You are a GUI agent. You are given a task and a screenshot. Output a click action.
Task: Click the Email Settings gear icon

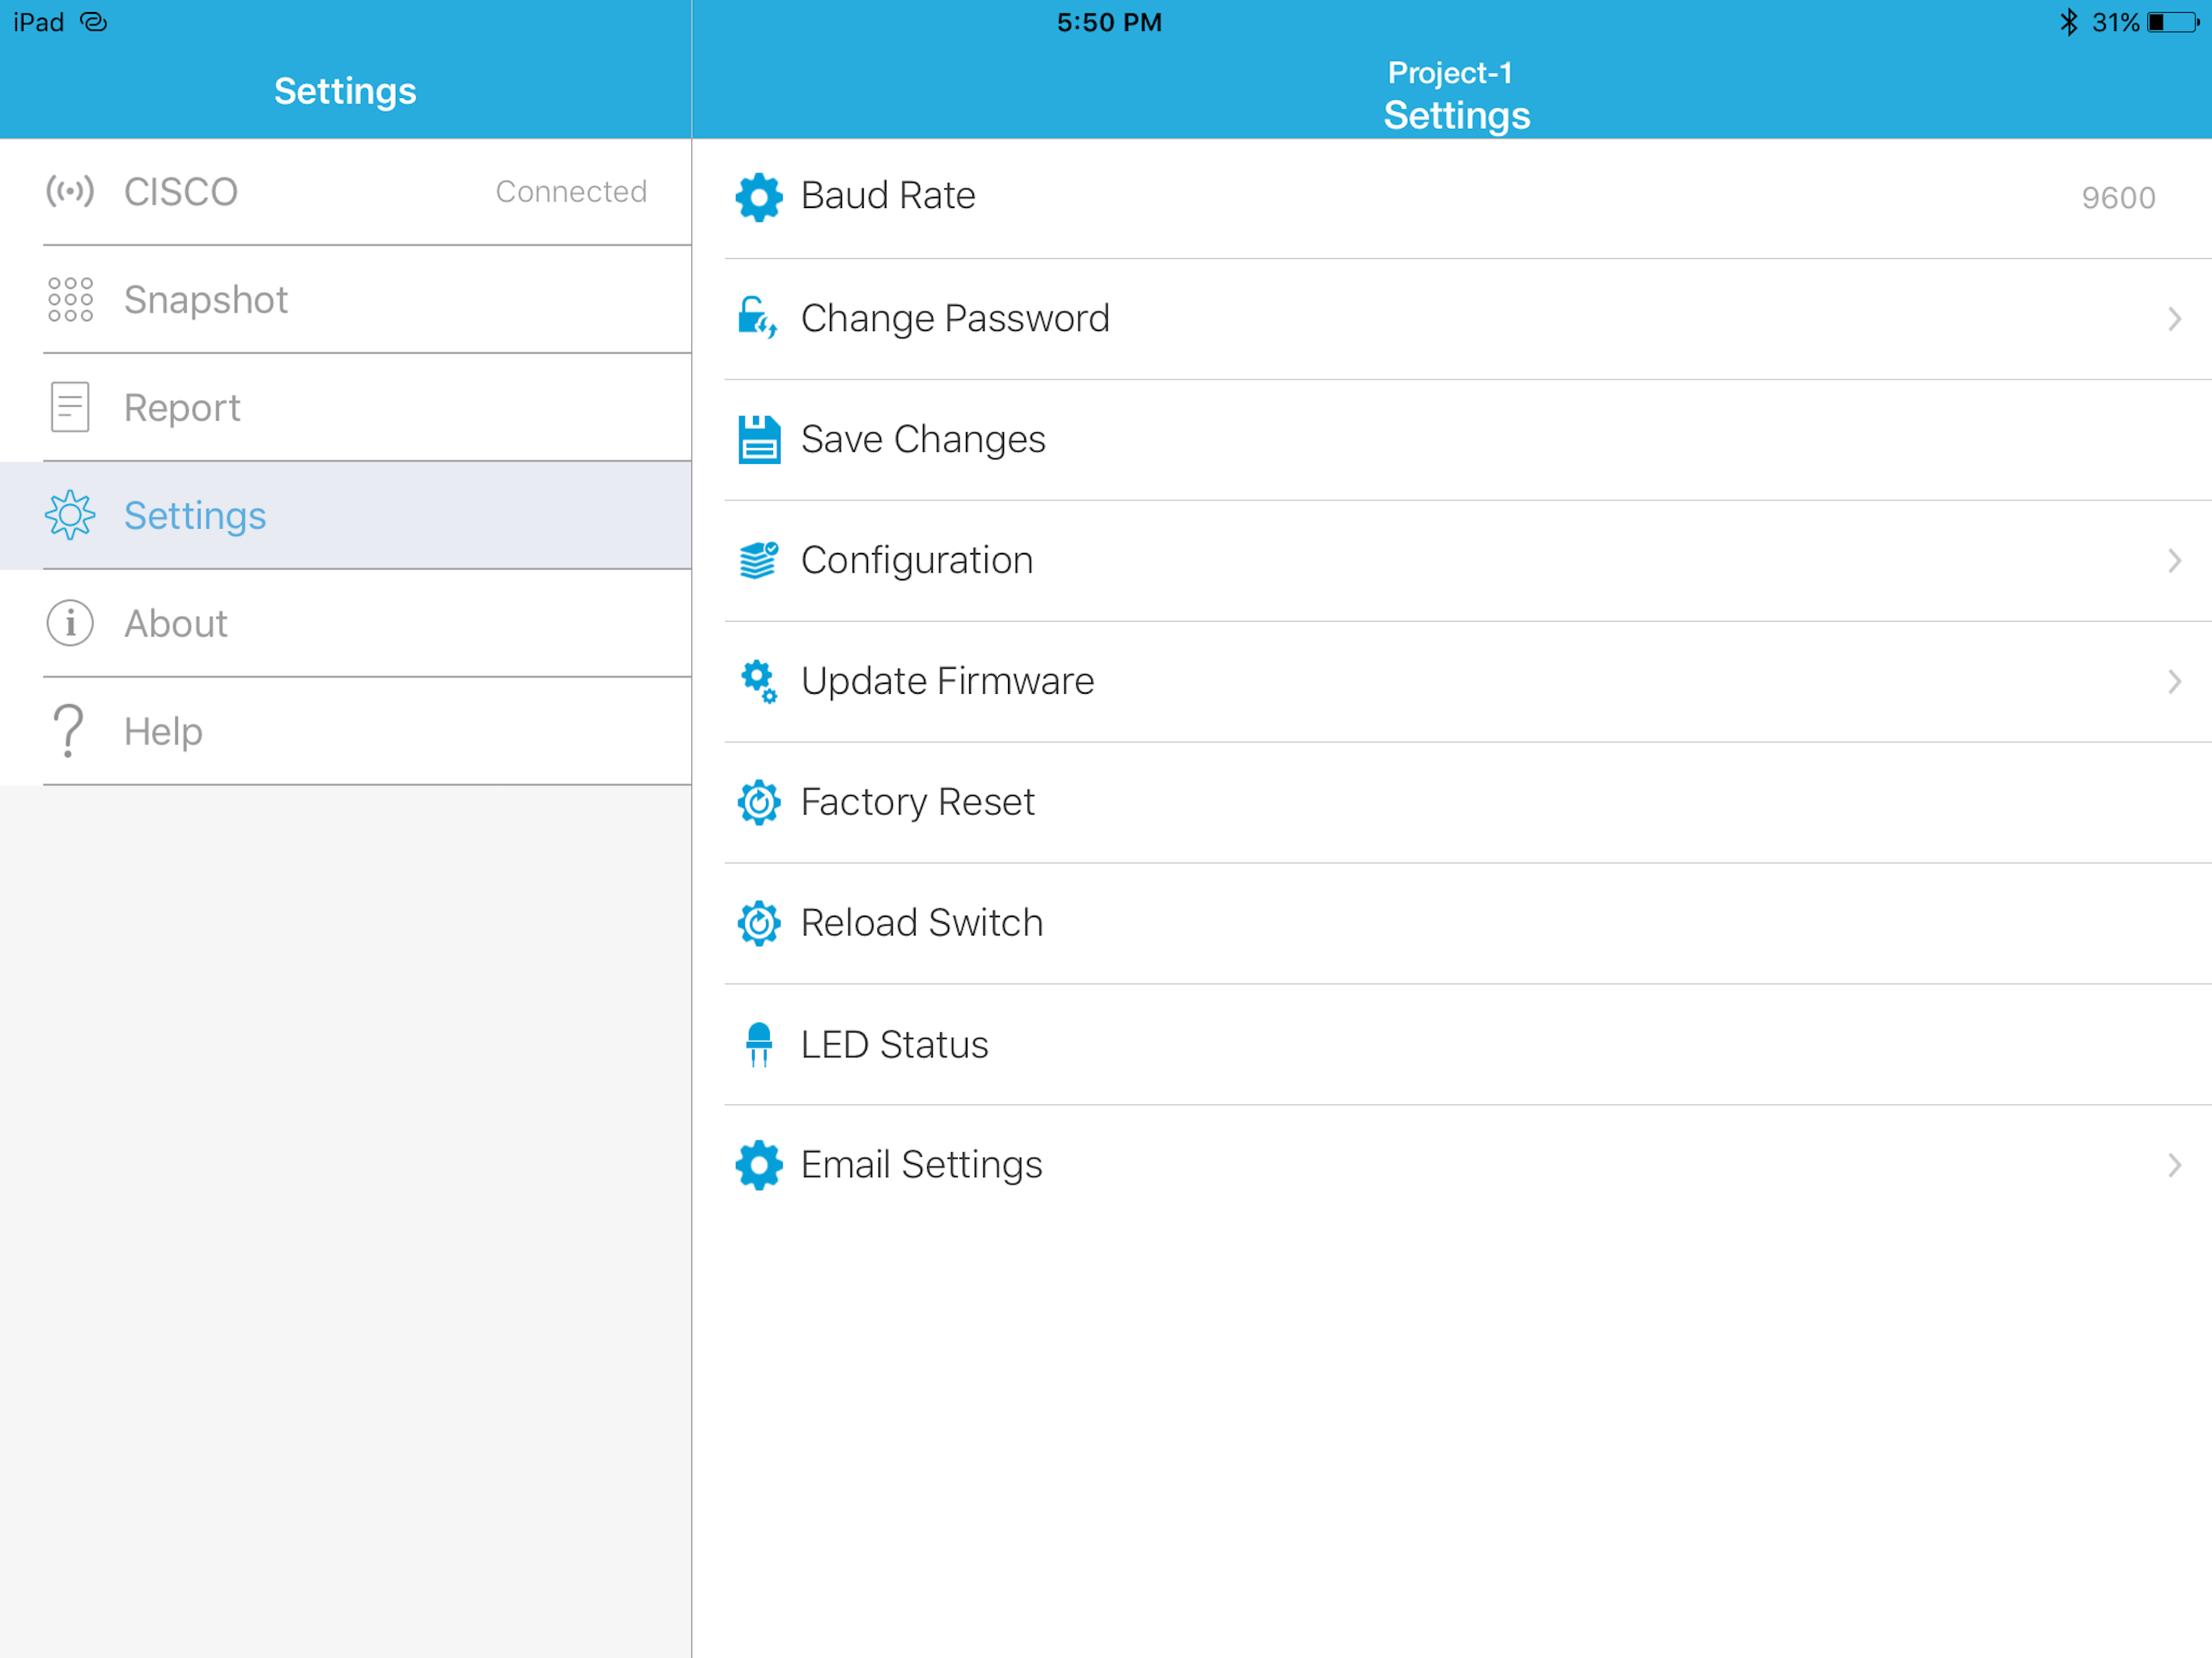coord(758,1165)
